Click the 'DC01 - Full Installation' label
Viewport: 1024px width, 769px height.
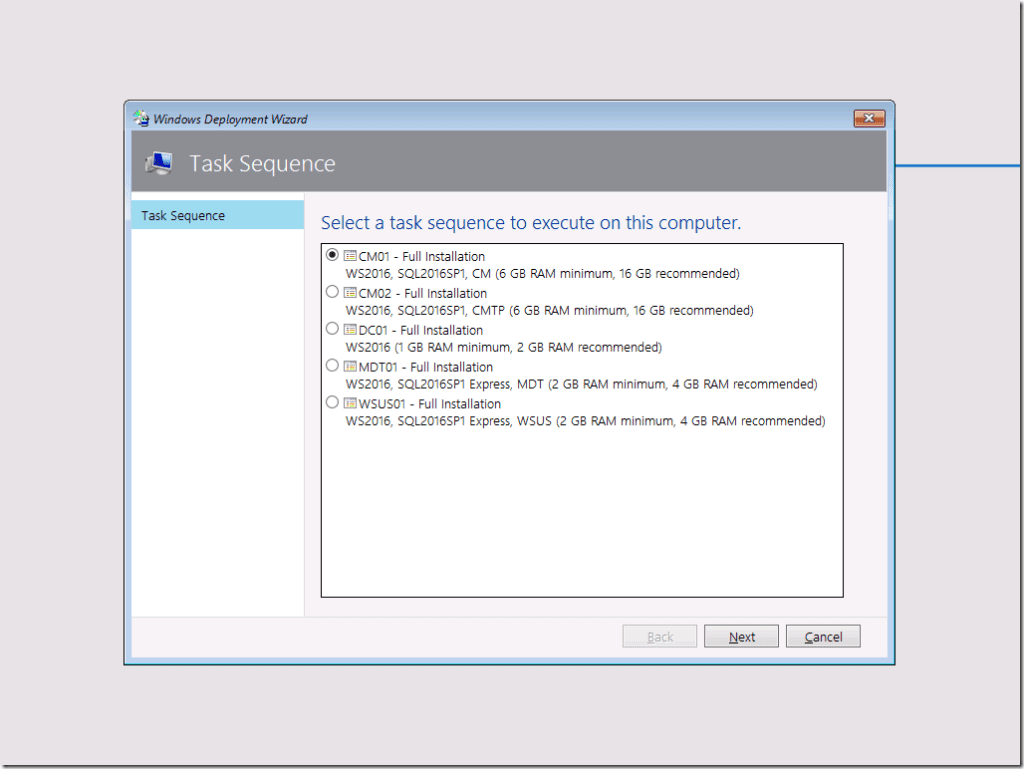click(421, 330)
